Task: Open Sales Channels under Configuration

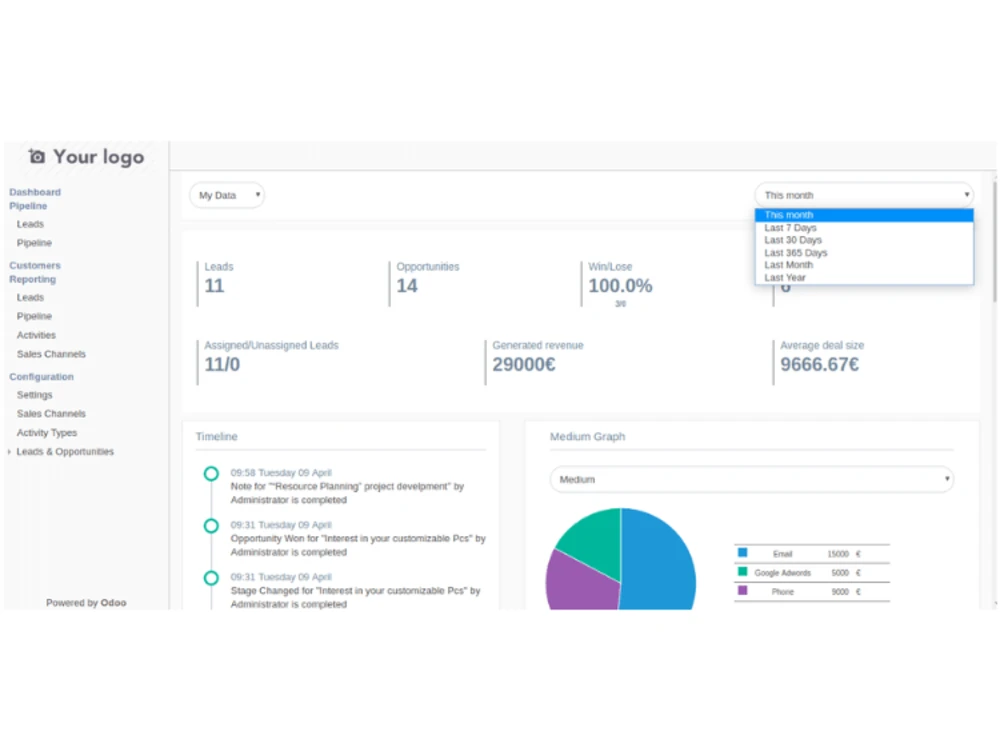Action: [x=51, y=414]
